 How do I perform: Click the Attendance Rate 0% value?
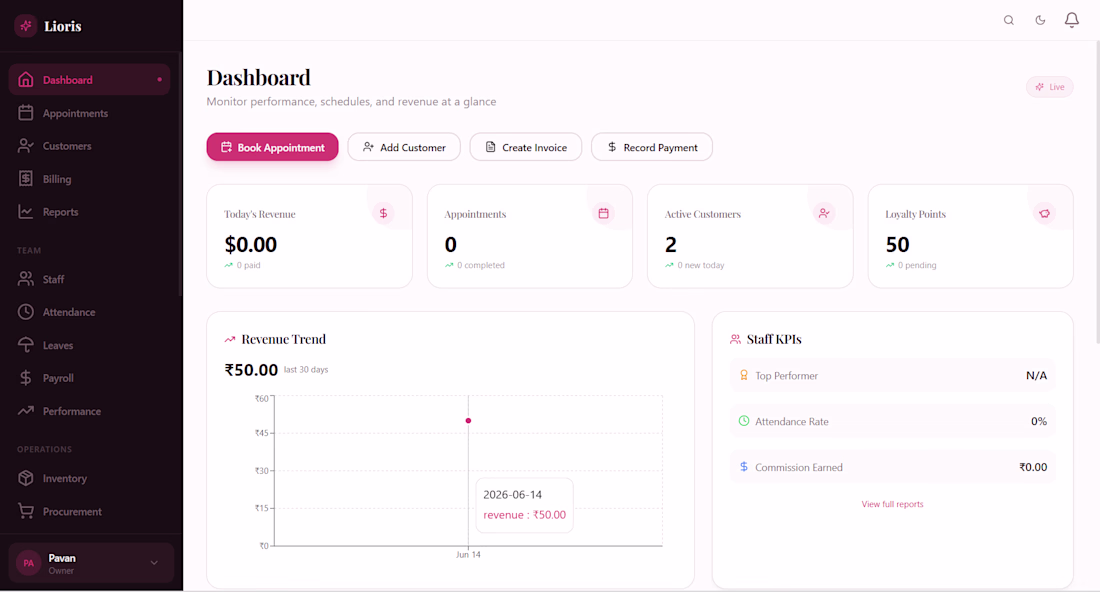[1039, 422]
